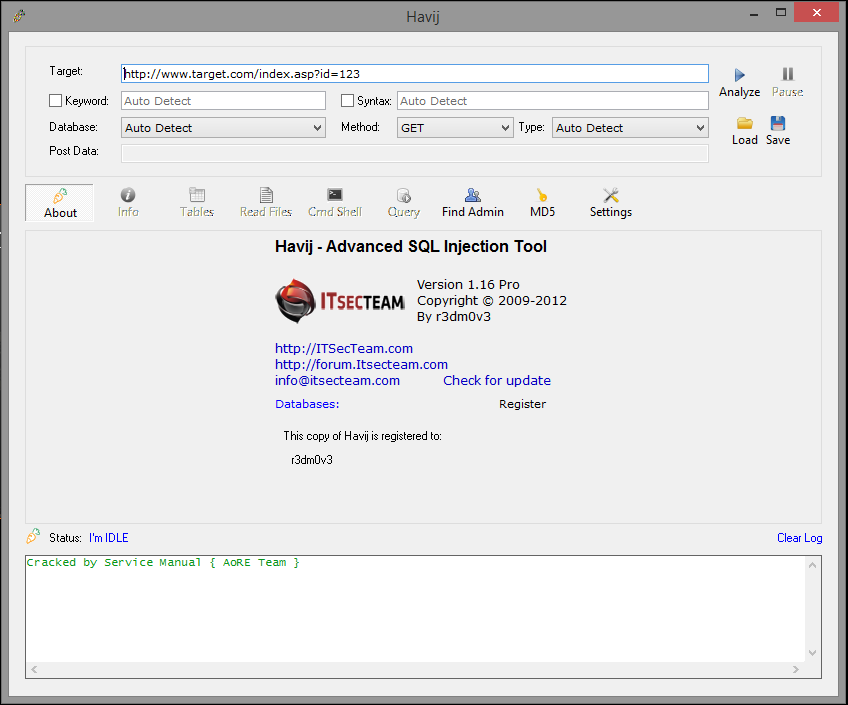Click the Pause icon
Screen dimensions: 848x705
[x=787, y=74]
